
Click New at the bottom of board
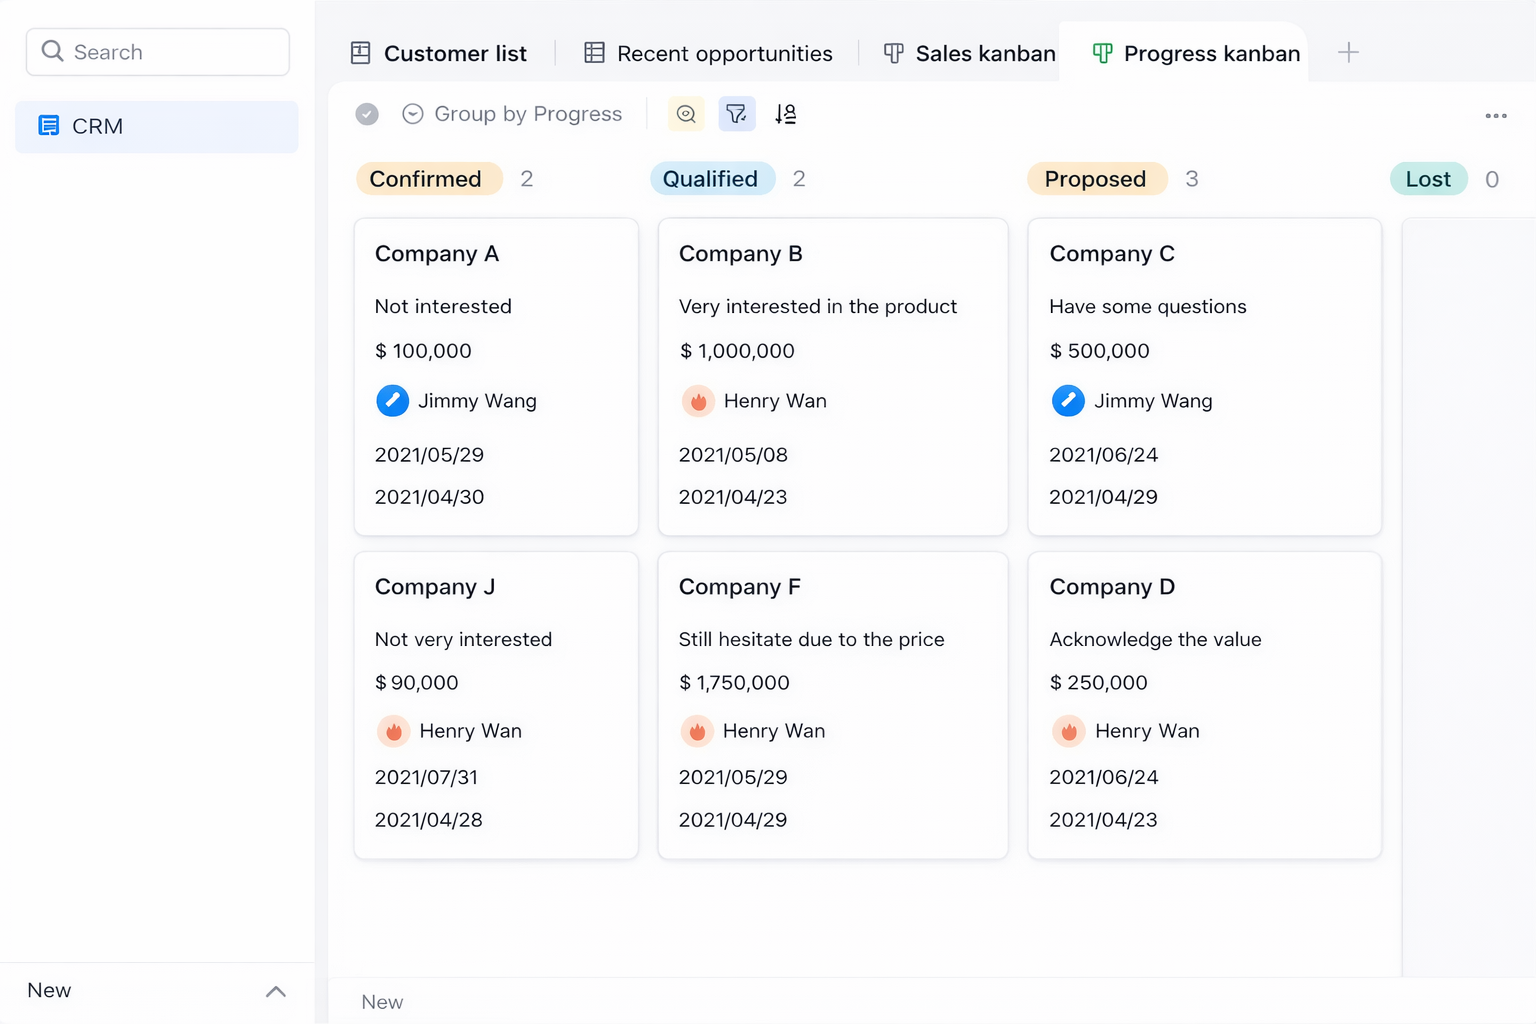[x=382, y=1002]
